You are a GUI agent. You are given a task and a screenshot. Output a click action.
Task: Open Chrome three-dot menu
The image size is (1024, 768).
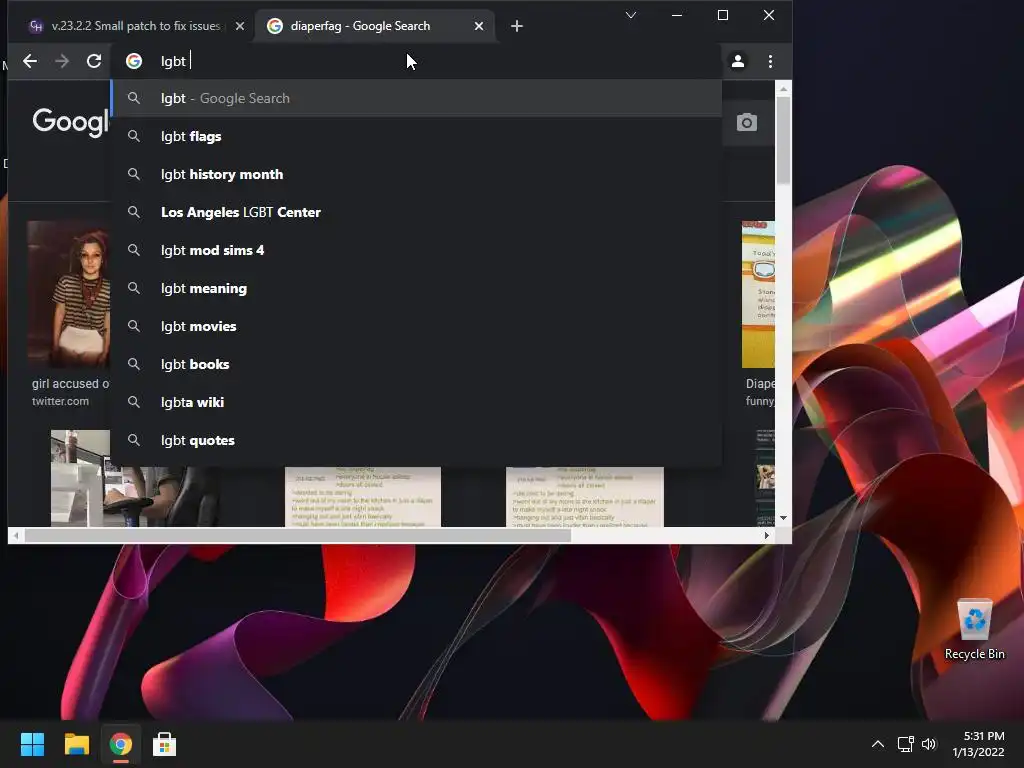pyautogui.click(x=771, y=61)
